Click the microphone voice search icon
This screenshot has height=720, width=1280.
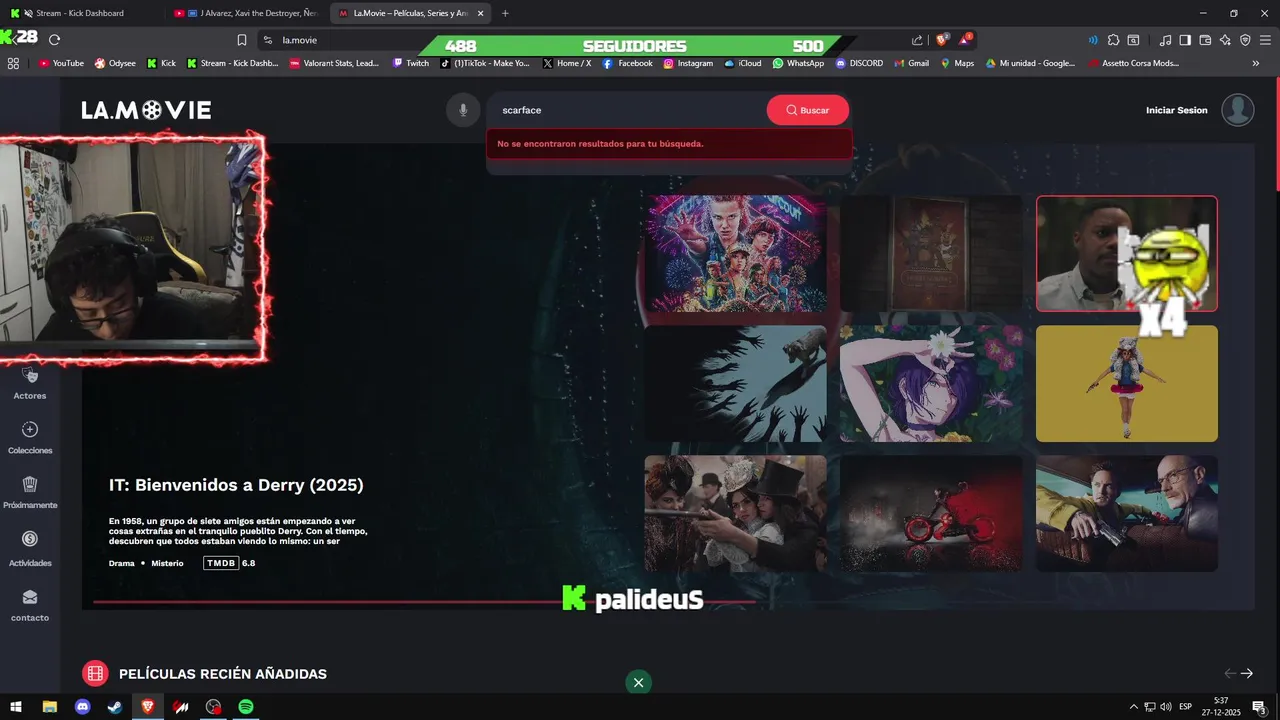tap(462, 110)
